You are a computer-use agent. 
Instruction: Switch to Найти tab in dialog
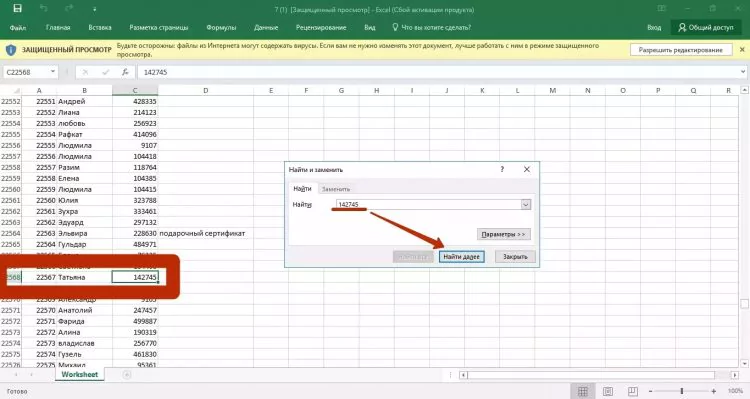coord(302,188)
